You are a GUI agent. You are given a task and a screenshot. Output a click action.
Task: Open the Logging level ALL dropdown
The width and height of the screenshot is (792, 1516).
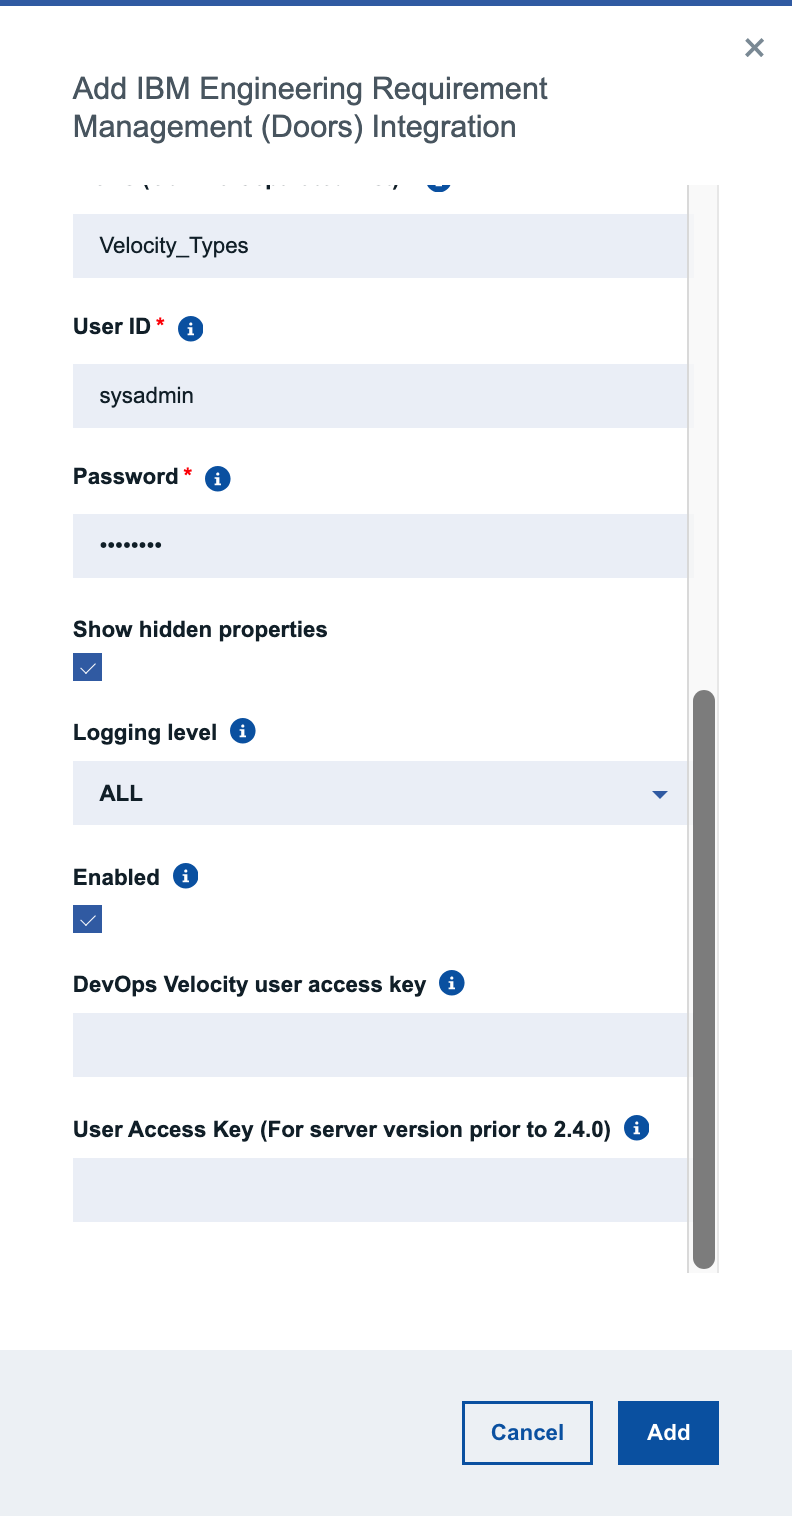pos(381,793)
